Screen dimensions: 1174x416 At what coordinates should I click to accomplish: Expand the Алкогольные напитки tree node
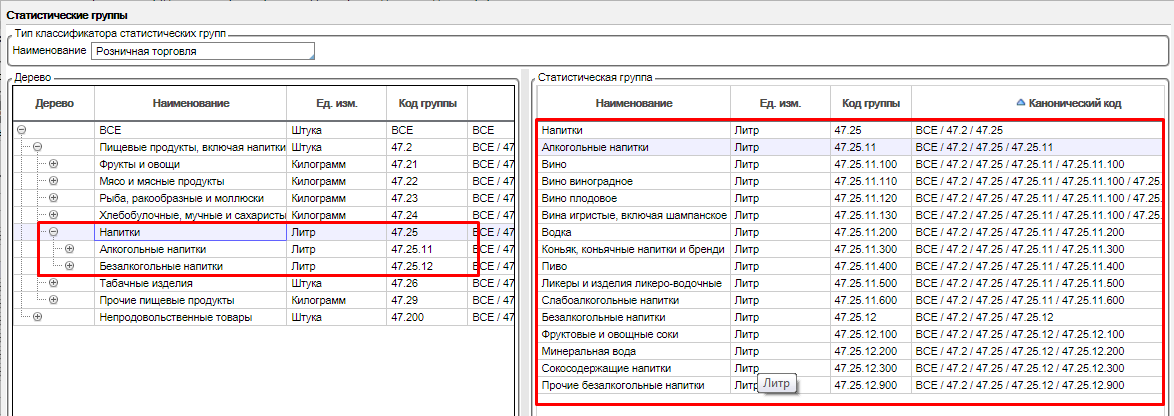coord(70,249)
